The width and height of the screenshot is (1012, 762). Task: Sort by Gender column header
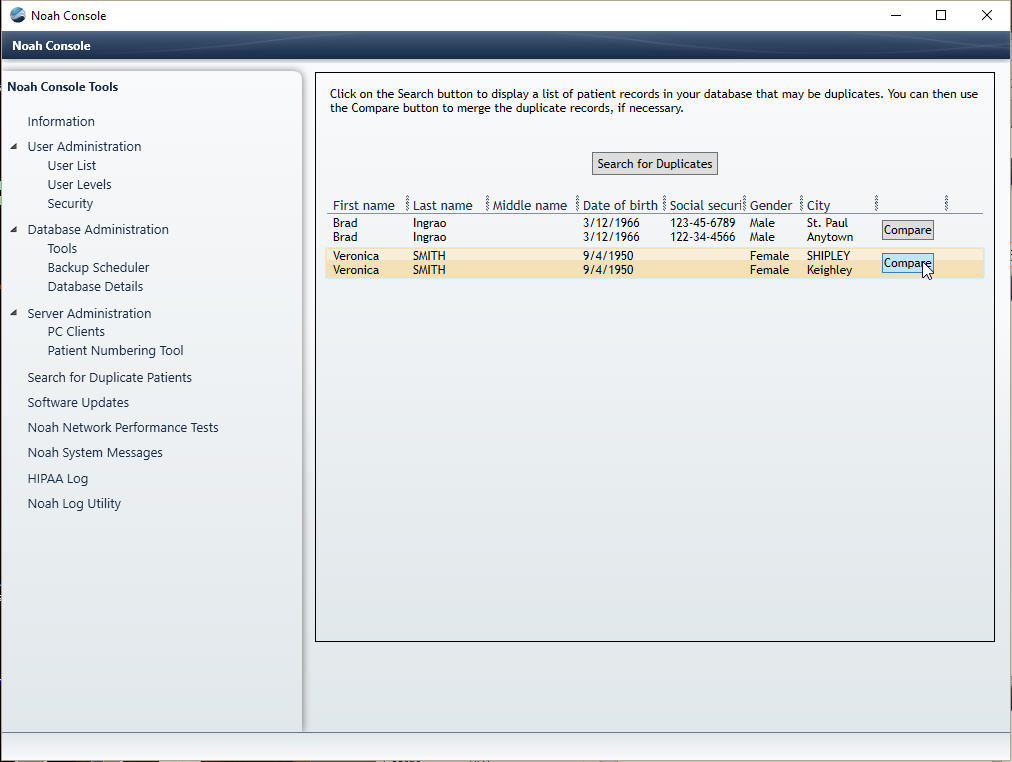[771, 205]
